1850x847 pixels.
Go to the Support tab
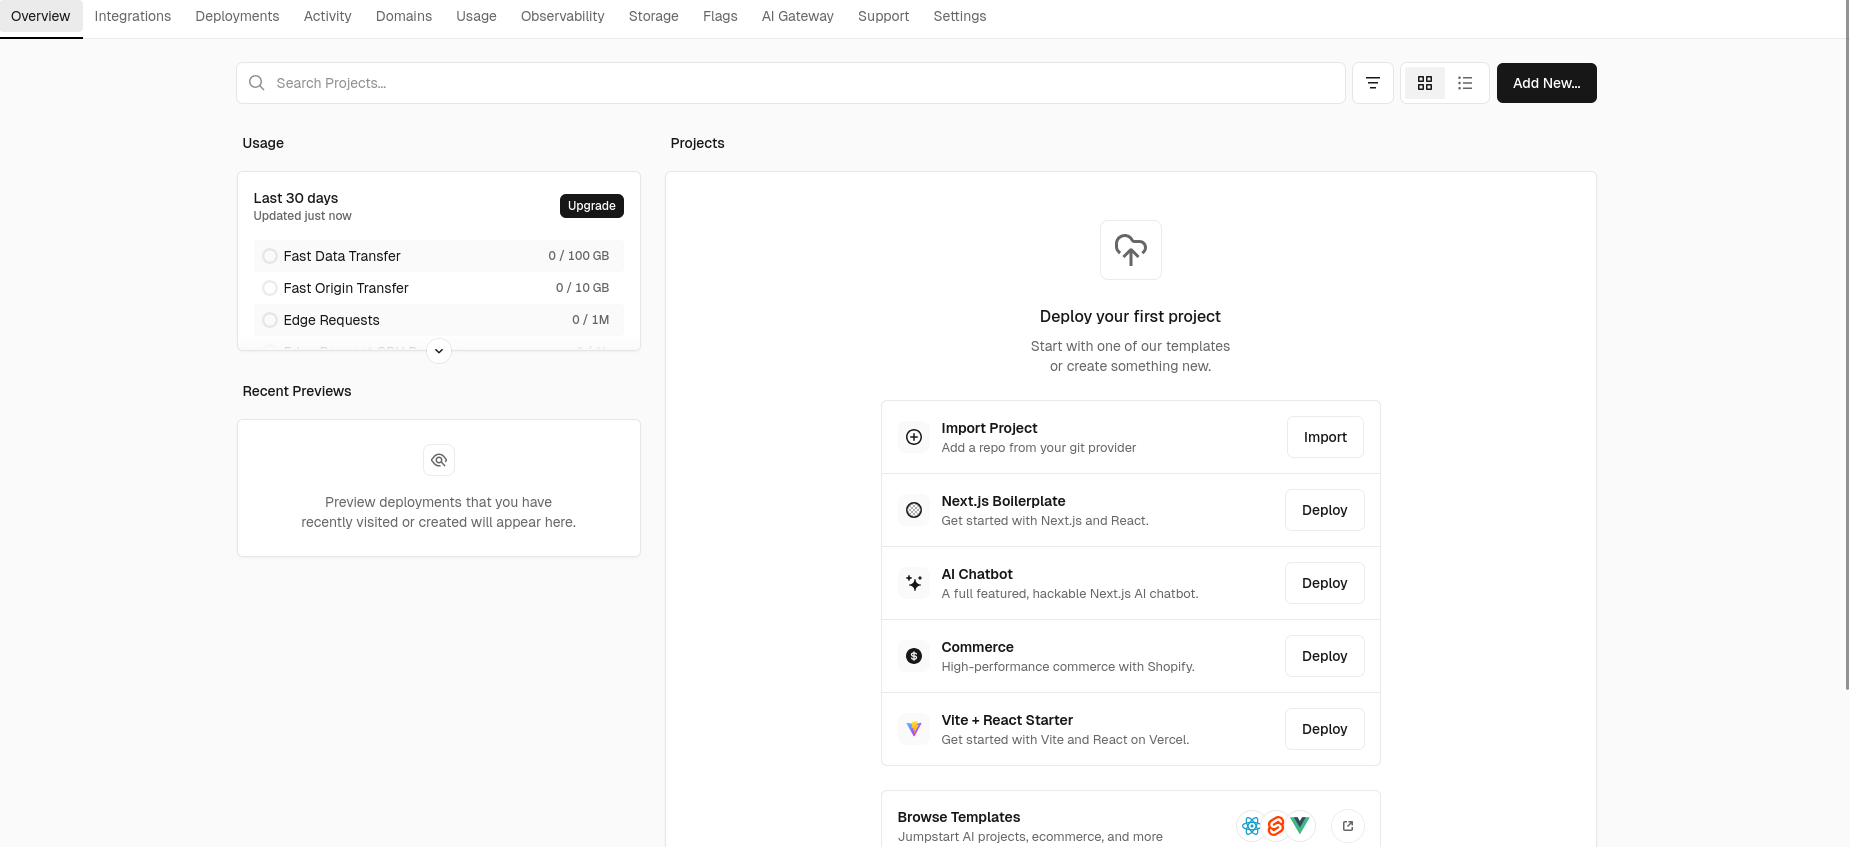click(x=884, y=17)
